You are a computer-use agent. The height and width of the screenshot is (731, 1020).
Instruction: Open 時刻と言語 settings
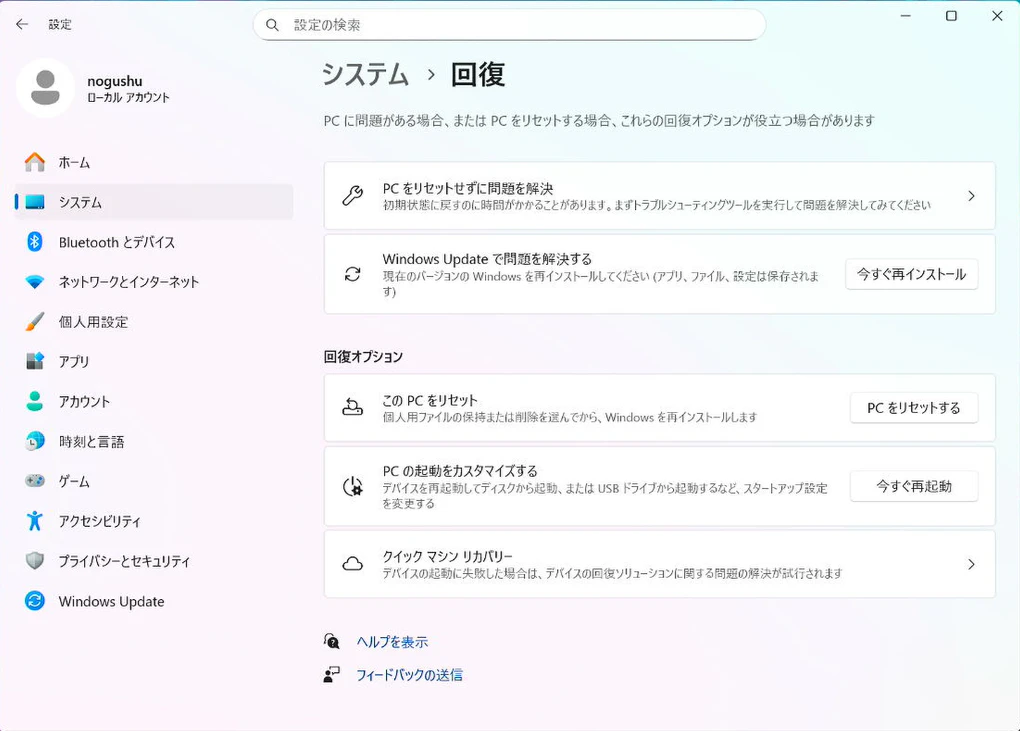point(154,441)
